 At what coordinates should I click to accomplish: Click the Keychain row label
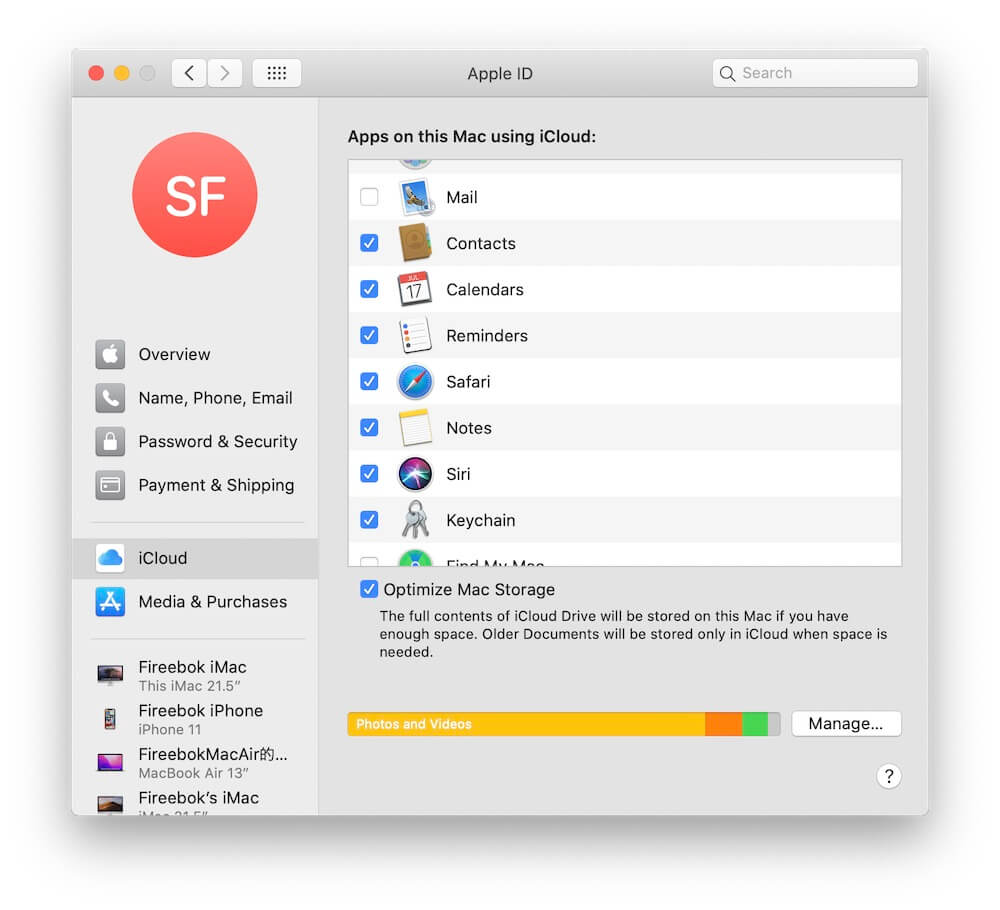coord(481,520)
